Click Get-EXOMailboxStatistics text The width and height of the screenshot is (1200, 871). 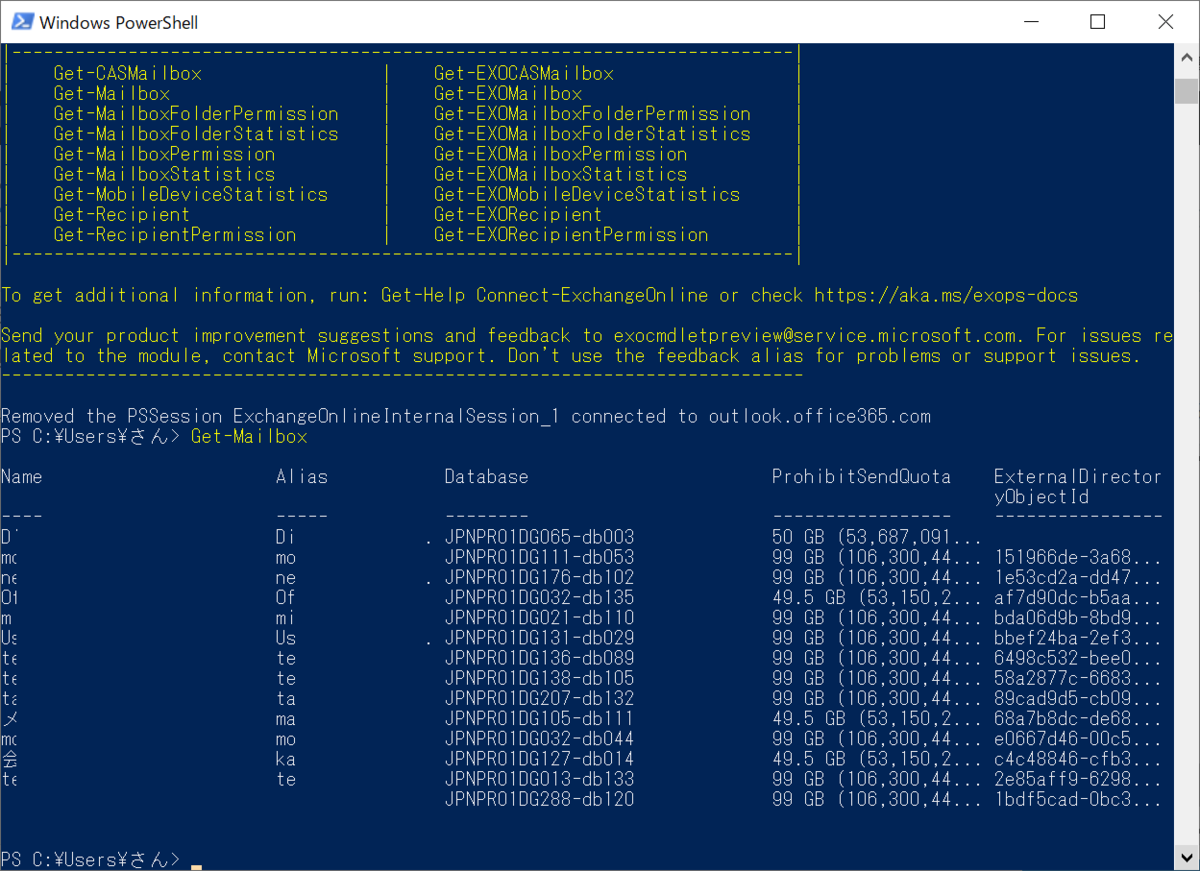(561, 174)
